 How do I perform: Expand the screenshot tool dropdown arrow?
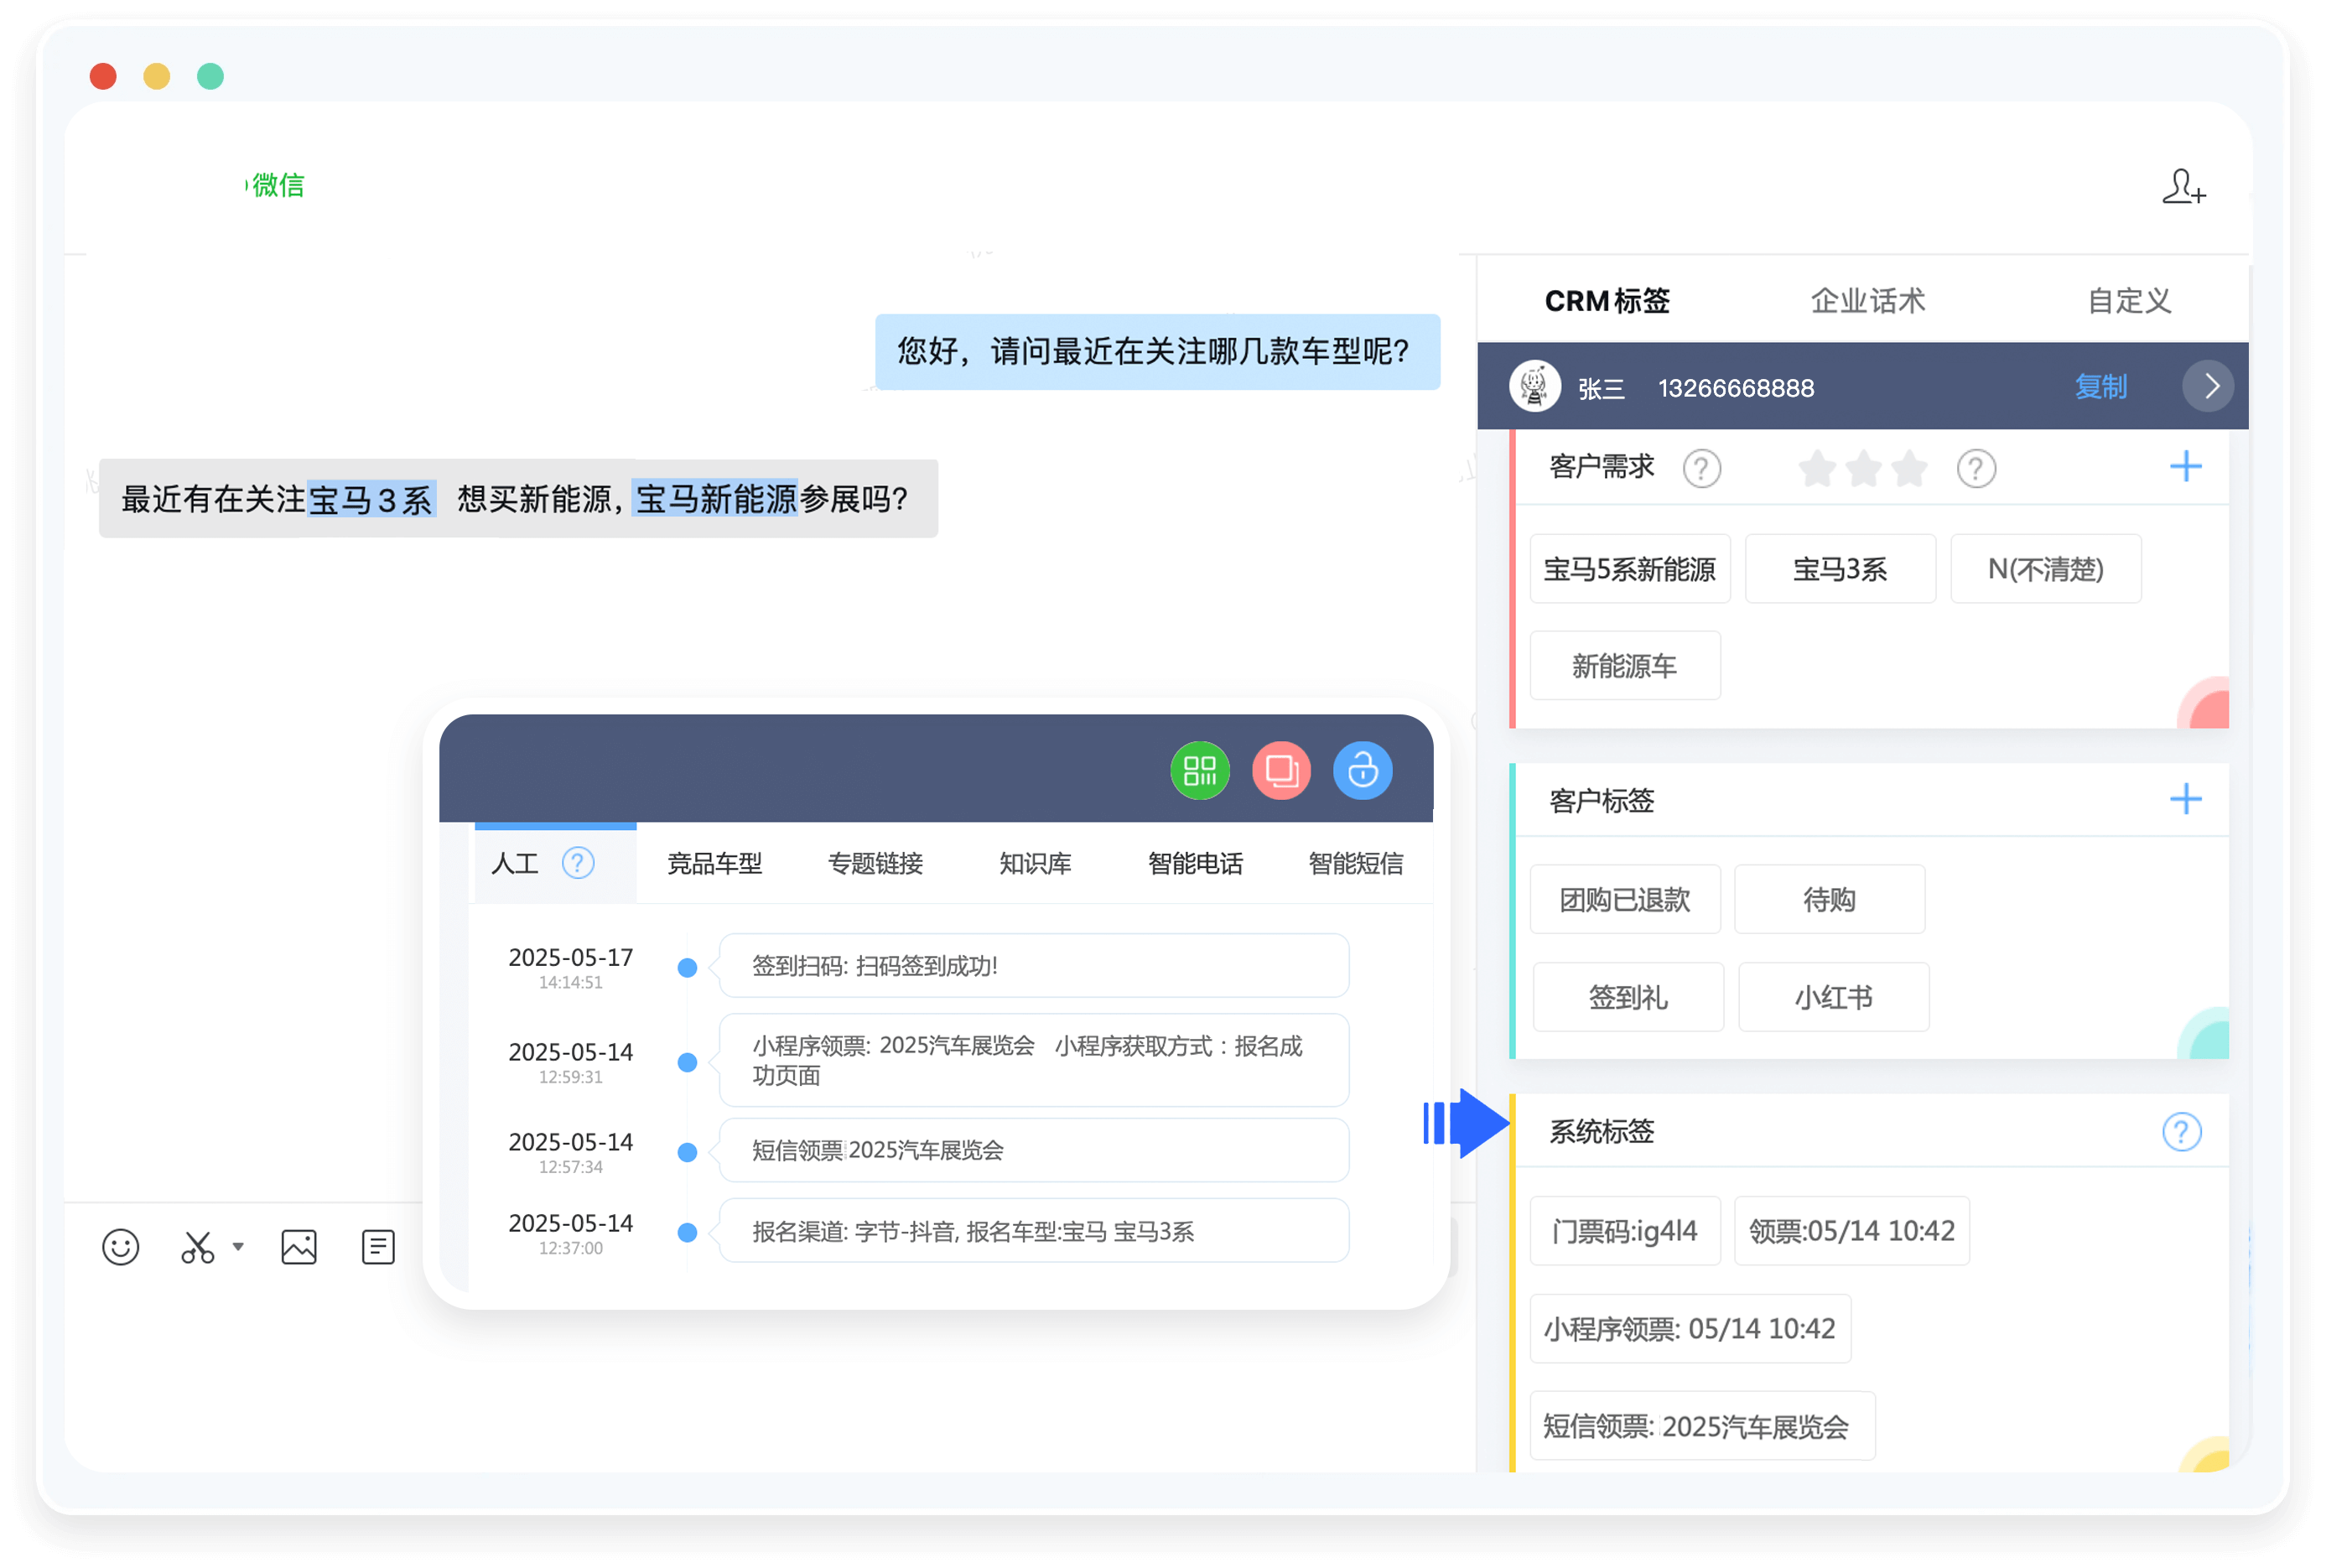click(x=238, y=1246)
